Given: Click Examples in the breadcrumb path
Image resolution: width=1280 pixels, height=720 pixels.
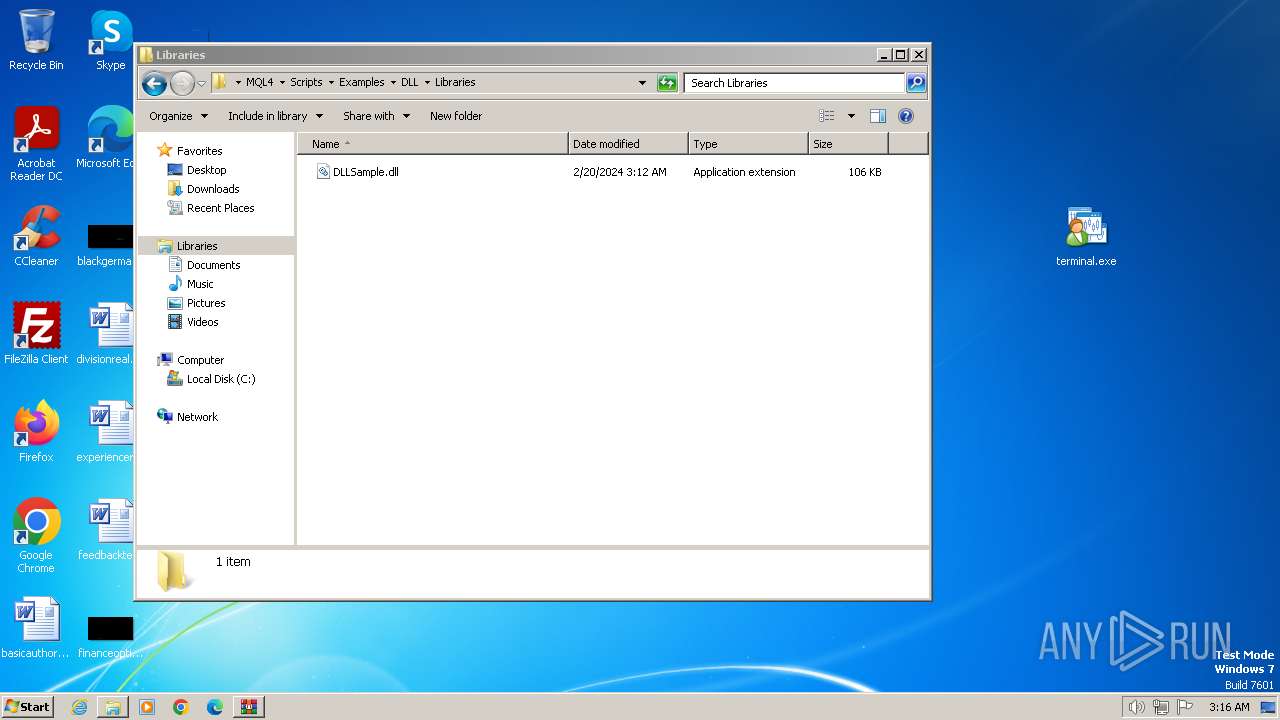Looking at the screenshot, I should point(361,83).
